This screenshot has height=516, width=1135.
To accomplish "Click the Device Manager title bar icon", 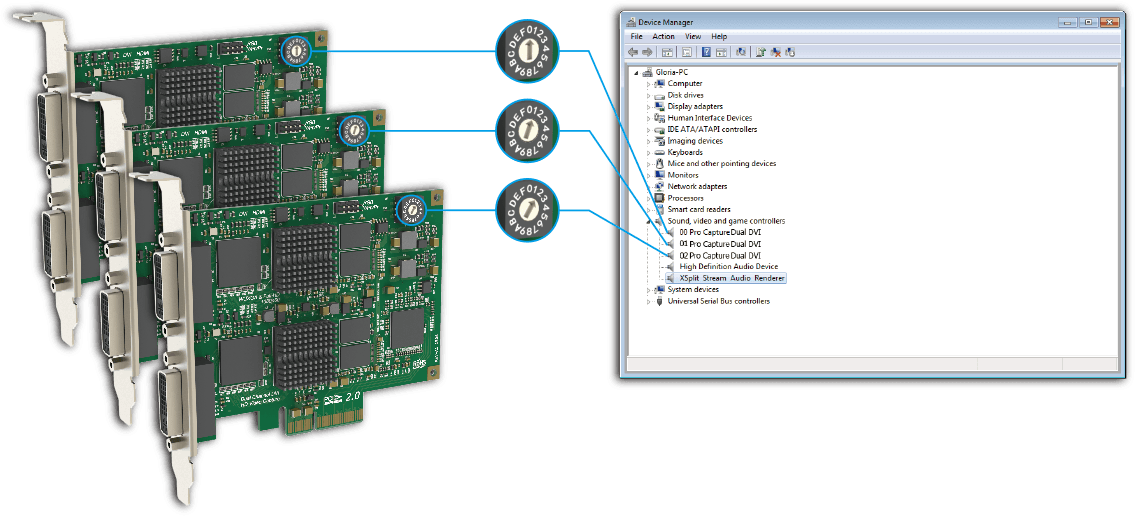I will click(630, 22).
